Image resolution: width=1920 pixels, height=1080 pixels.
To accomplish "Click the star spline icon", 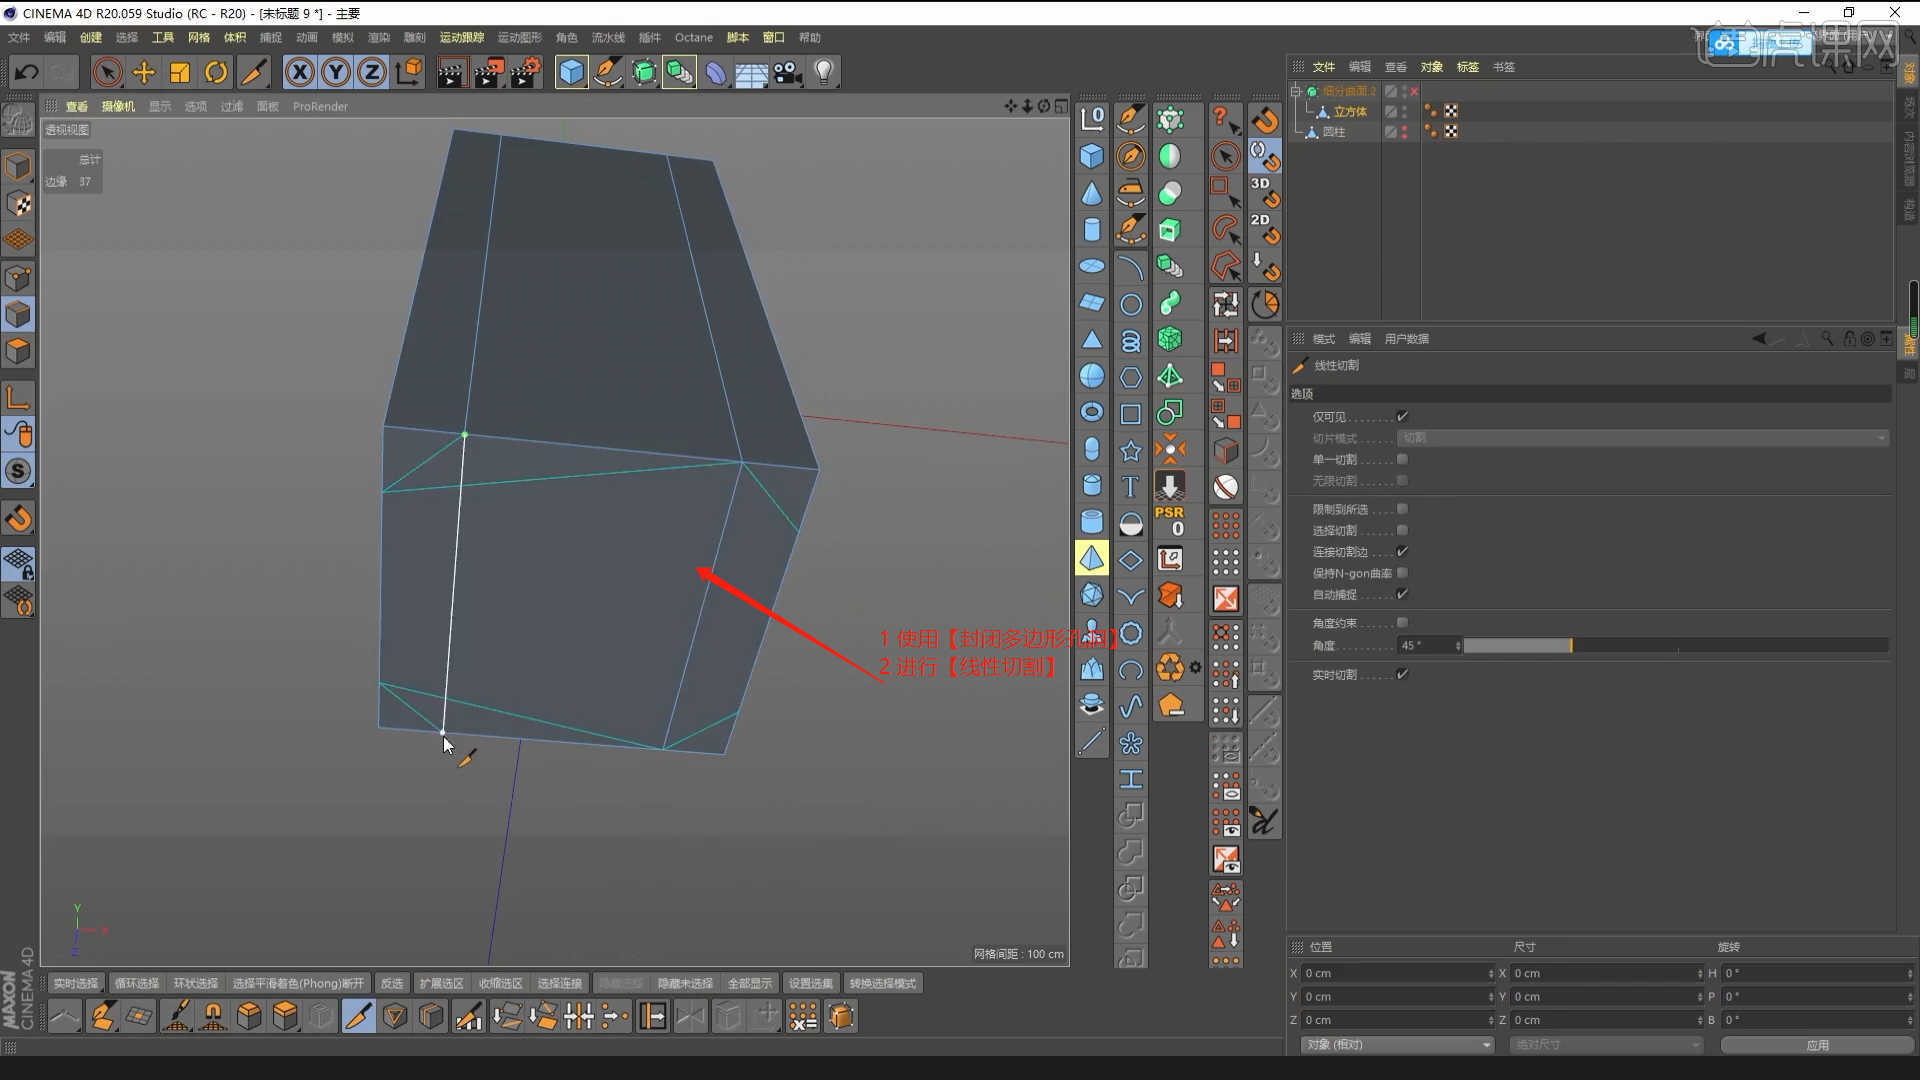I will [1131, 450].
